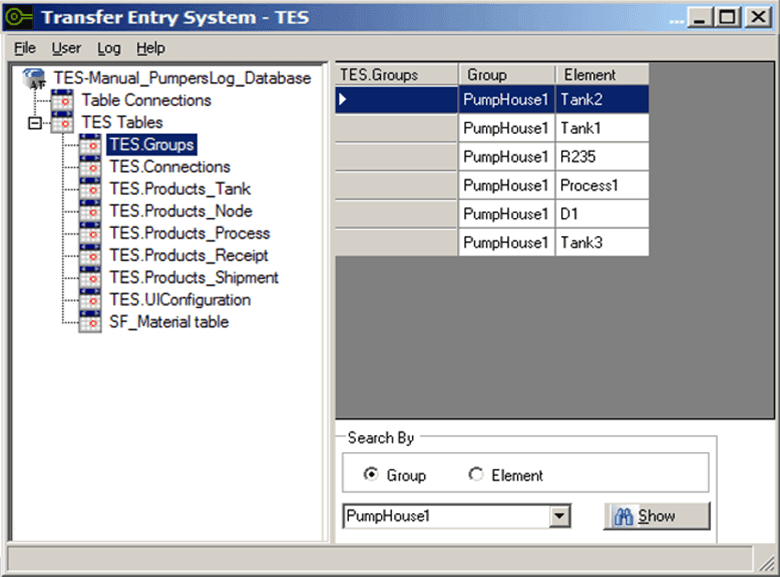Click the TES.UIConfiguration table icon
This screenshot has width=780, height=577.
pyautogui.click(x=90, y=299)
